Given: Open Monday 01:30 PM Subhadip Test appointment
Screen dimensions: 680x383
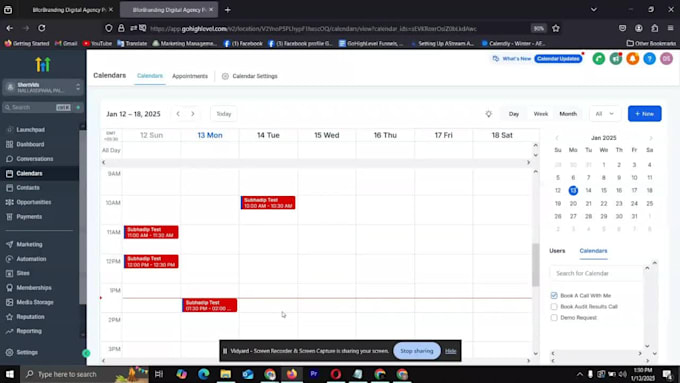Looking at the screenshot, I should [x=209, y=305].
